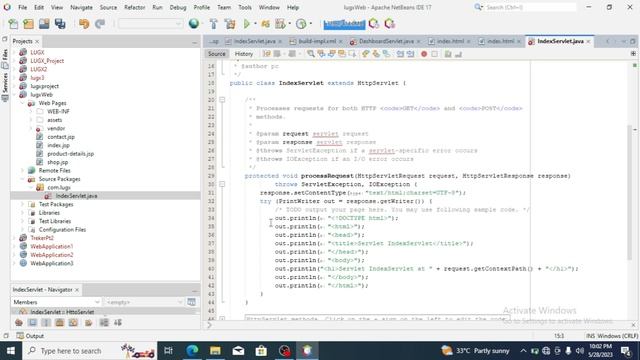This screenshot has width=640, height=360.
Task: Open the Tools menu
Action: pos(245,7)
